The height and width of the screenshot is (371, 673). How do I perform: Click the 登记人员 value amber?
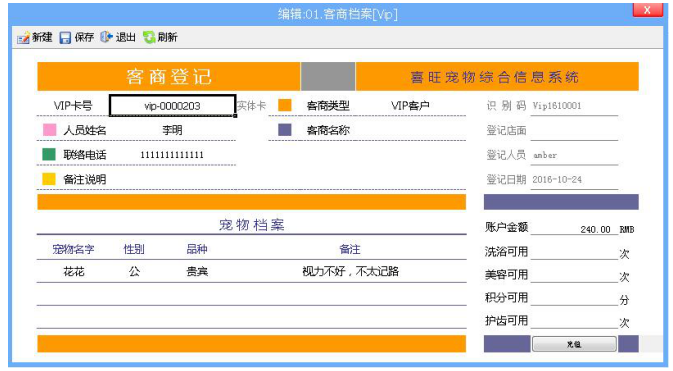click(x=545, y=155)
